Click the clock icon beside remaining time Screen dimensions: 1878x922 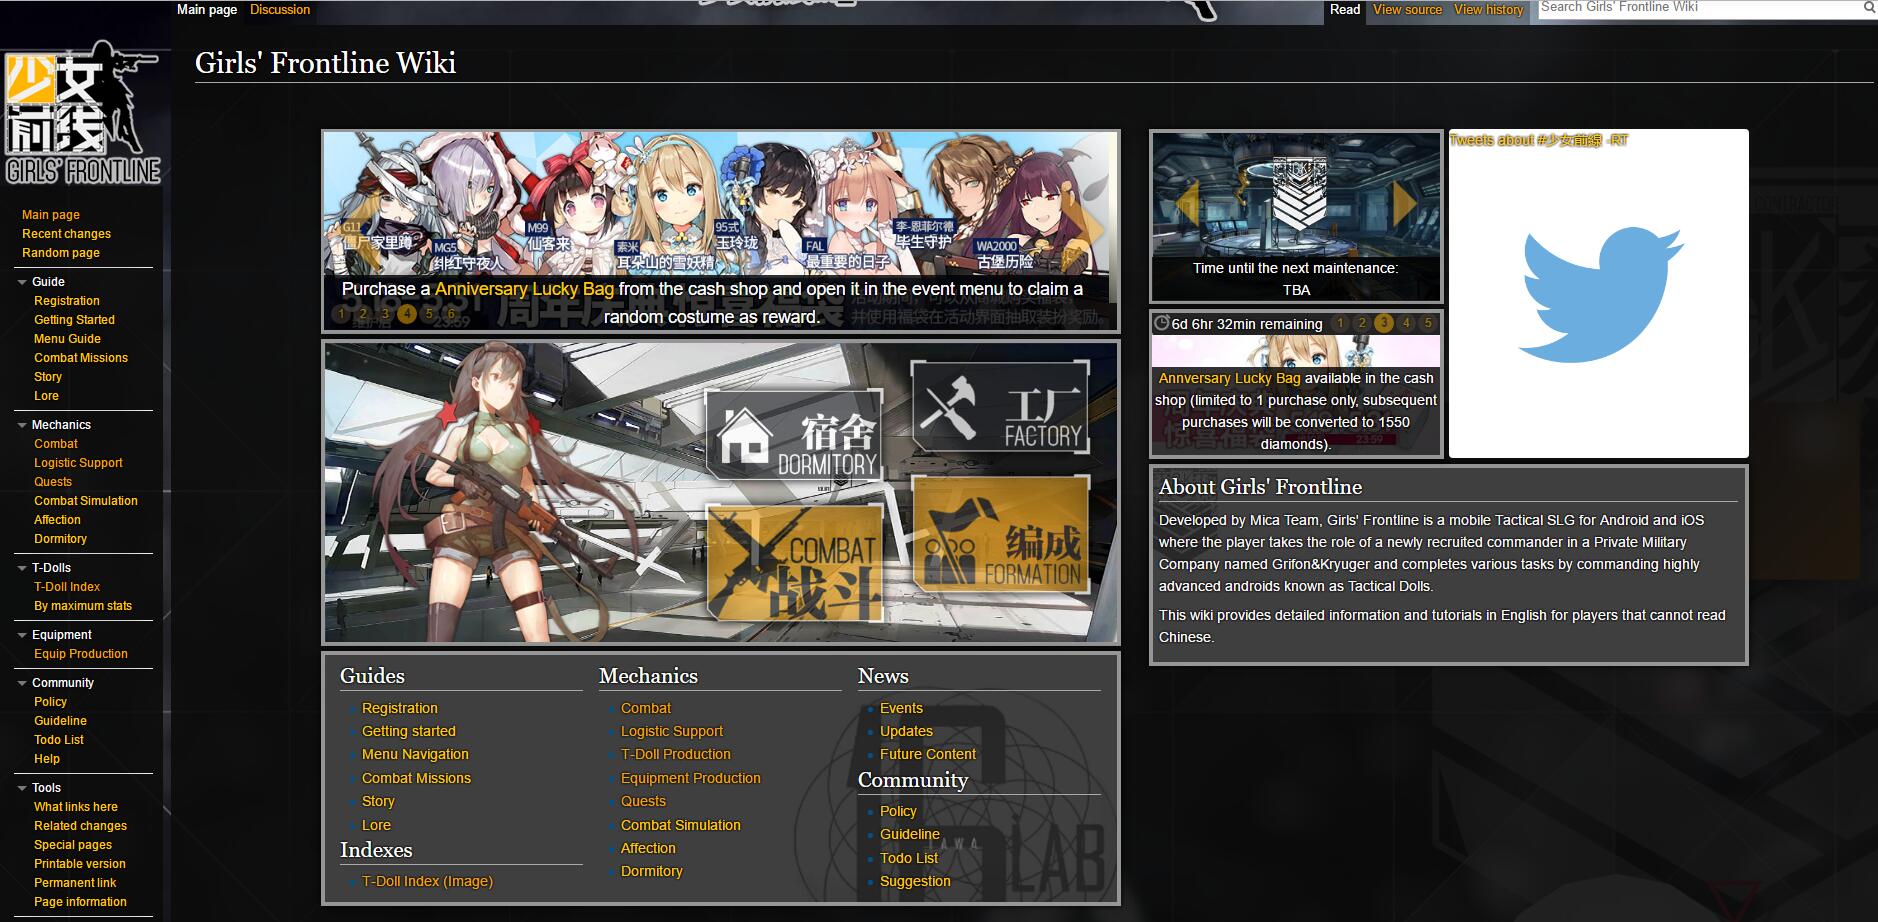1161,323
